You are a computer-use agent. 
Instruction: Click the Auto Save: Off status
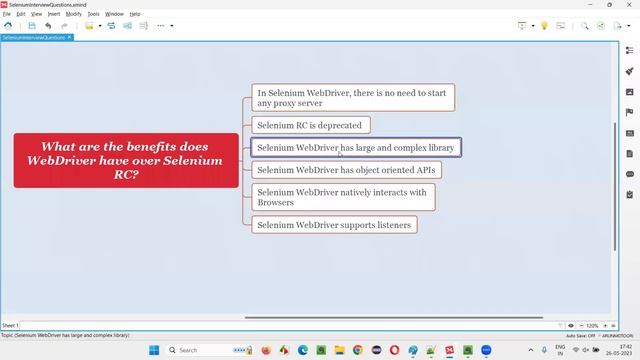[580, 336]
